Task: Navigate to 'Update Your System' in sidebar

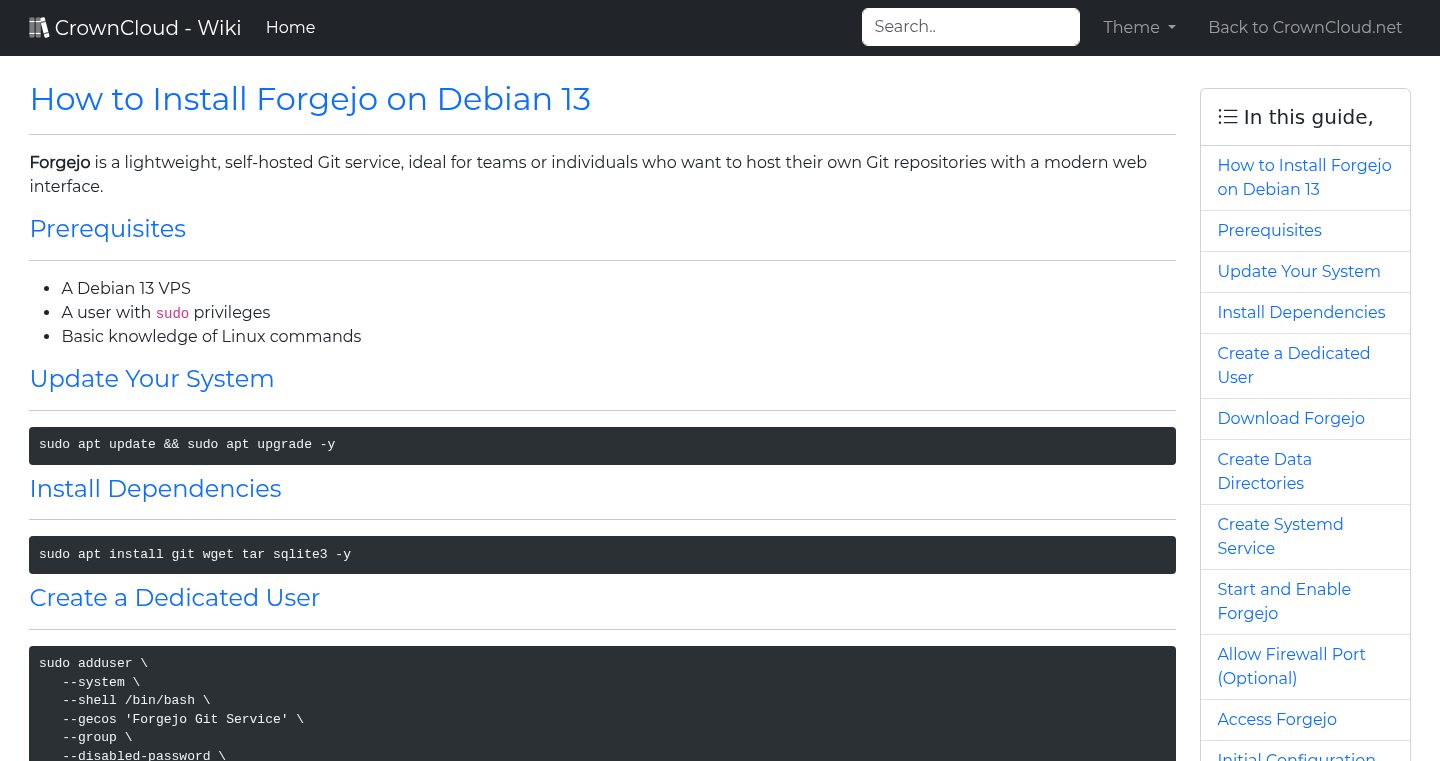Action: (x=1298, y=271)
